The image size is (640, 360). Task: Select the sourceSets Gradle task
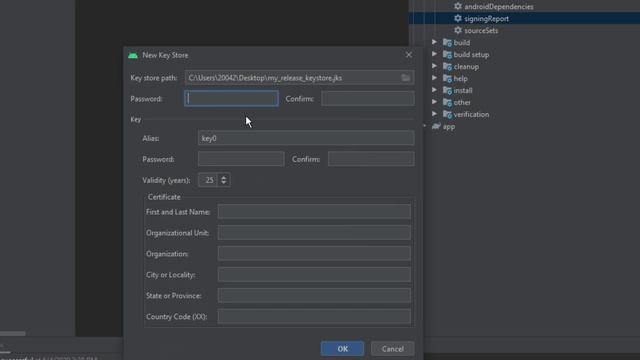click(x=481, y=31)
